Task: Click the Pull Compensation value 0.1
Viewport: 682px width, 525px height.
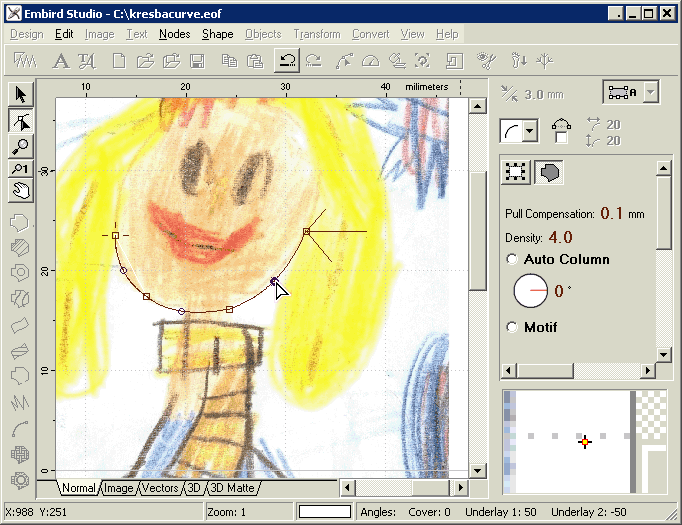Action: (611, 213)
